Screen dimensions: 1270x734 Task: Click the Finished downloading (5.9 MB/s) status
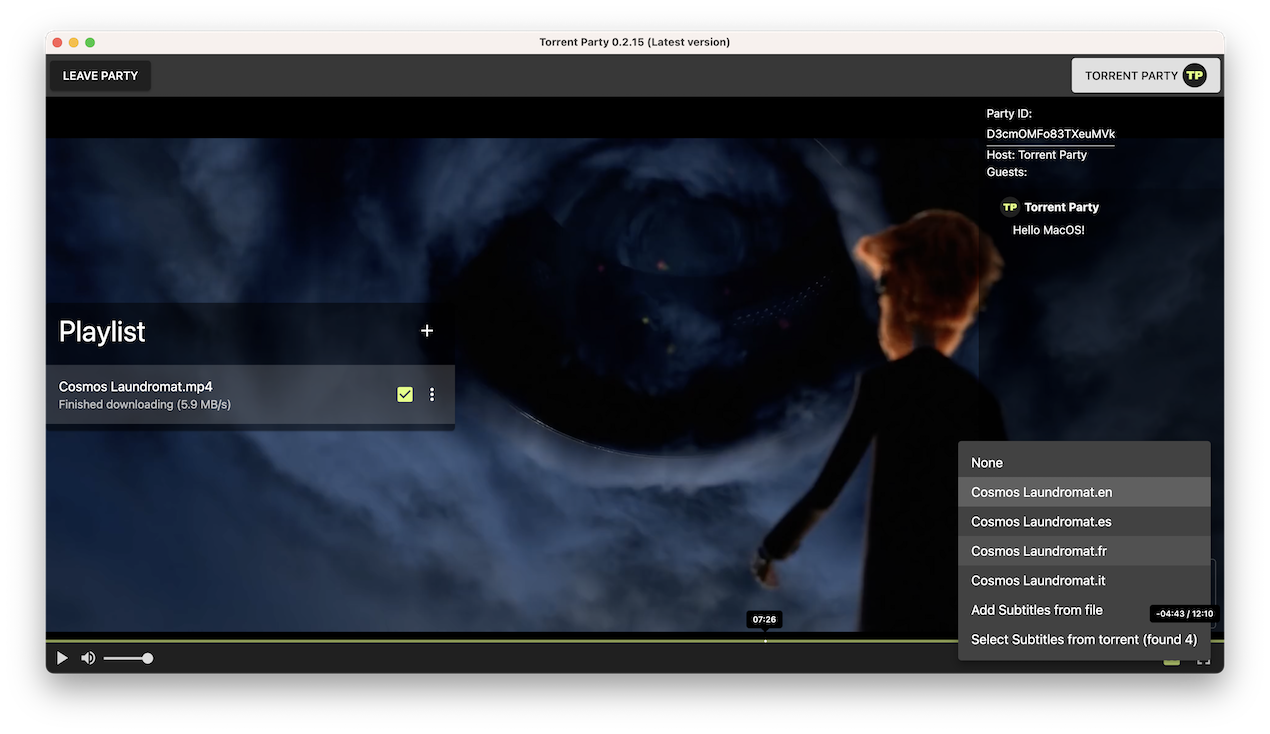pos(145,405)
